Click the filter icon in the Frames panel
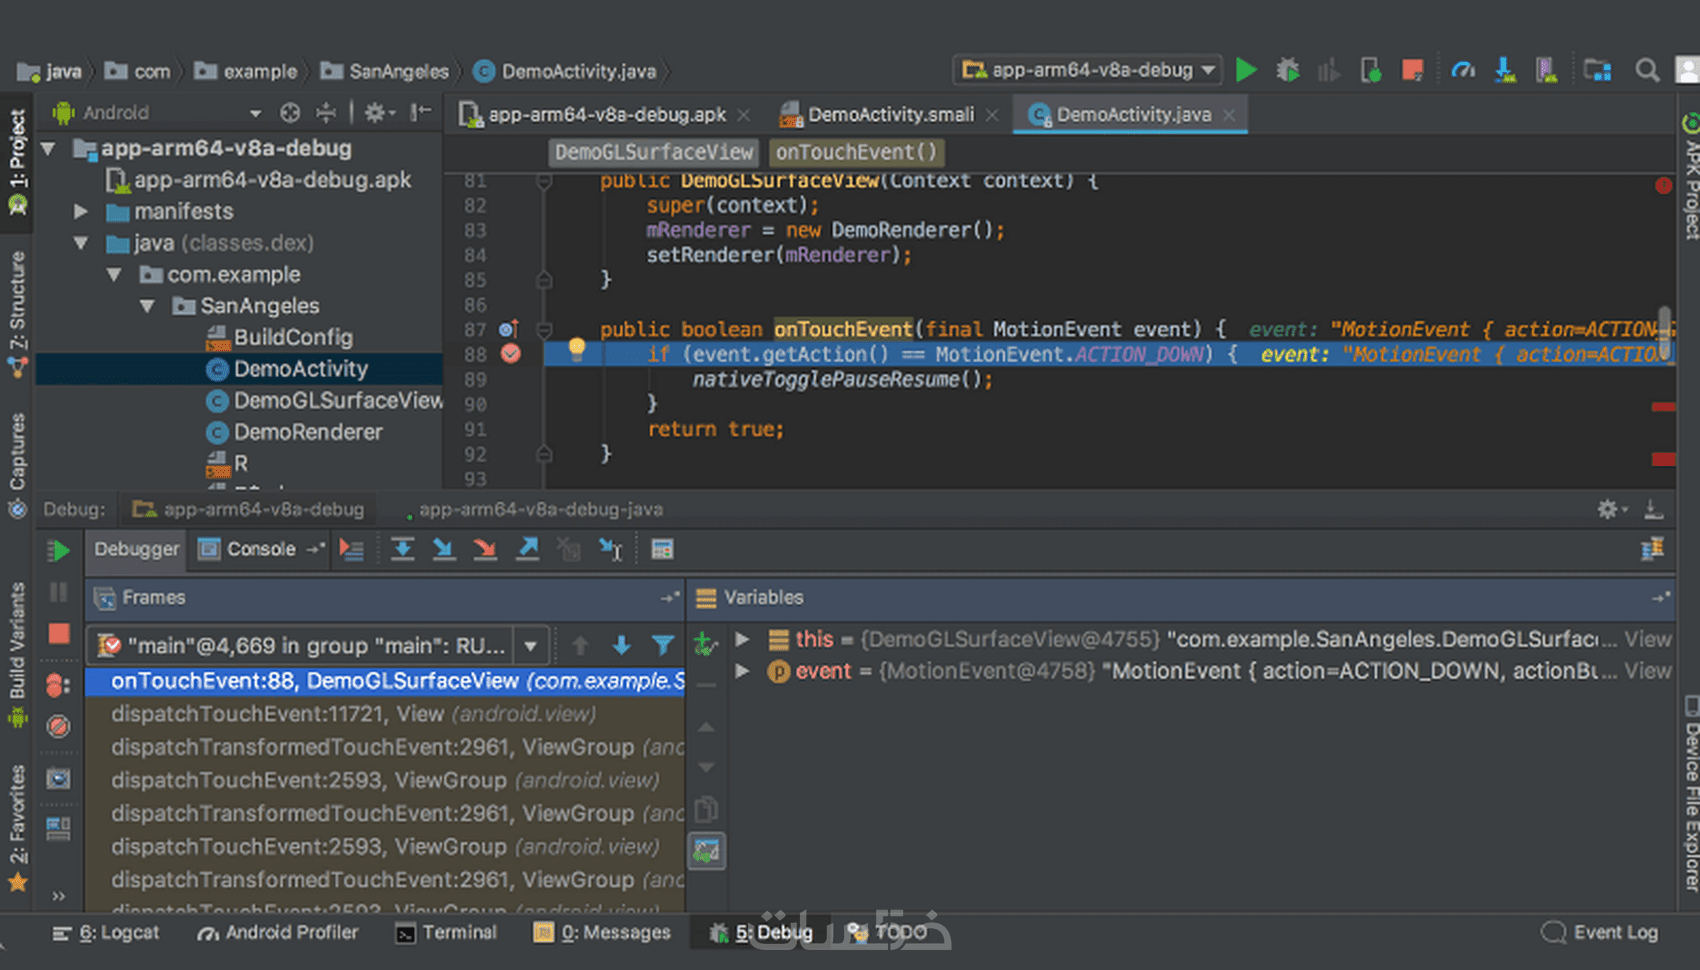Screen dimensions: 1700x970 (x=664, y=646)
